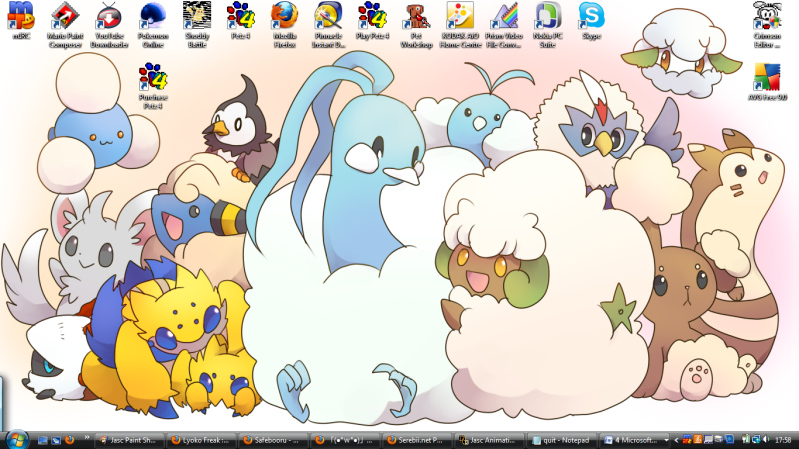Open YouTube Downloader desktop icon

tap(109, 25)
